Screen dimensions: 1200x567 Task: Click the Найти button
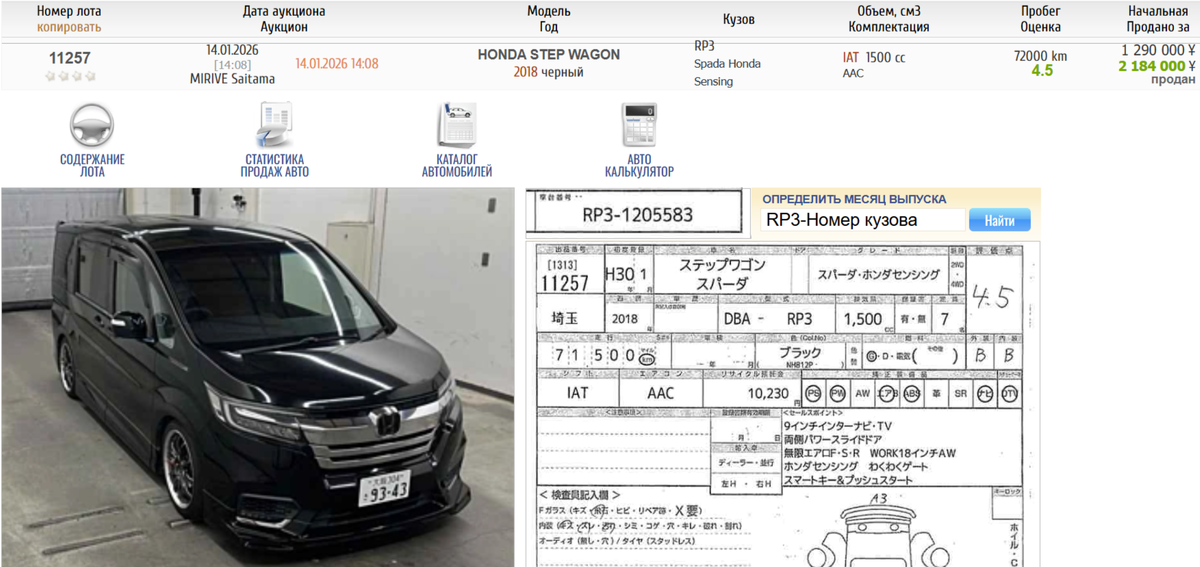1000,220
